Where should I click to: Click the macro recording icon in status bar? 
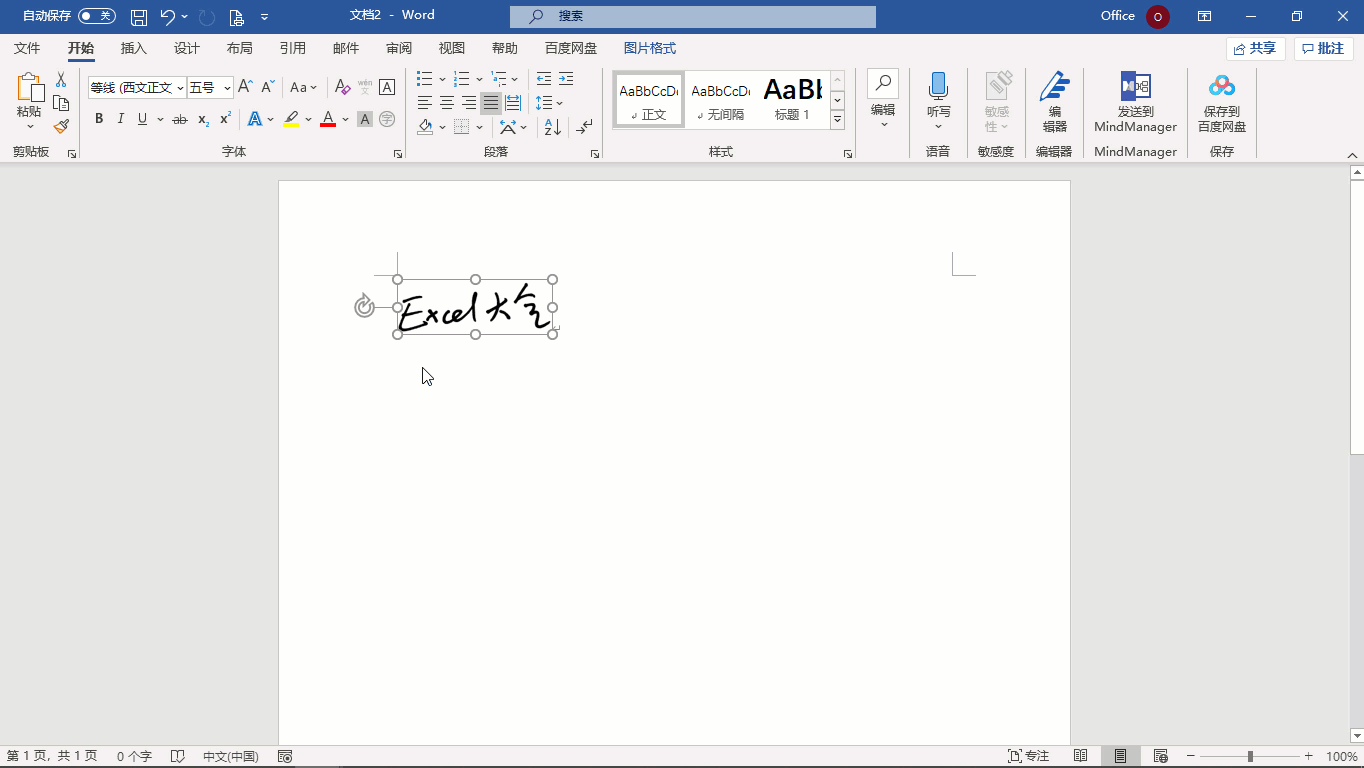pos(285,756)
